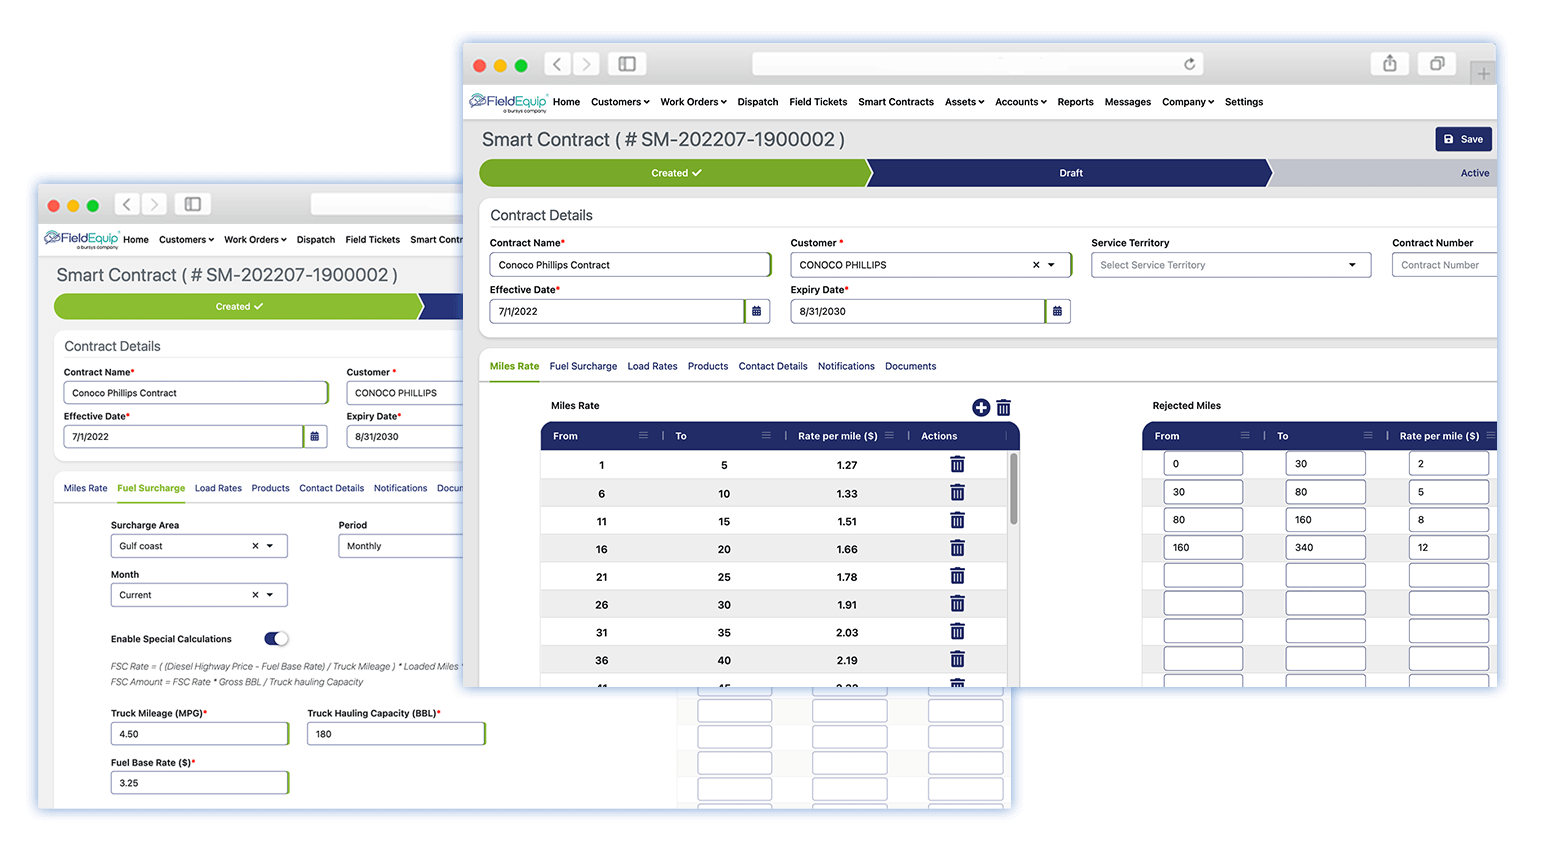Toggle the sidebar in front browser window
This screenshot has width=1542, height=851.
(627, 64)
